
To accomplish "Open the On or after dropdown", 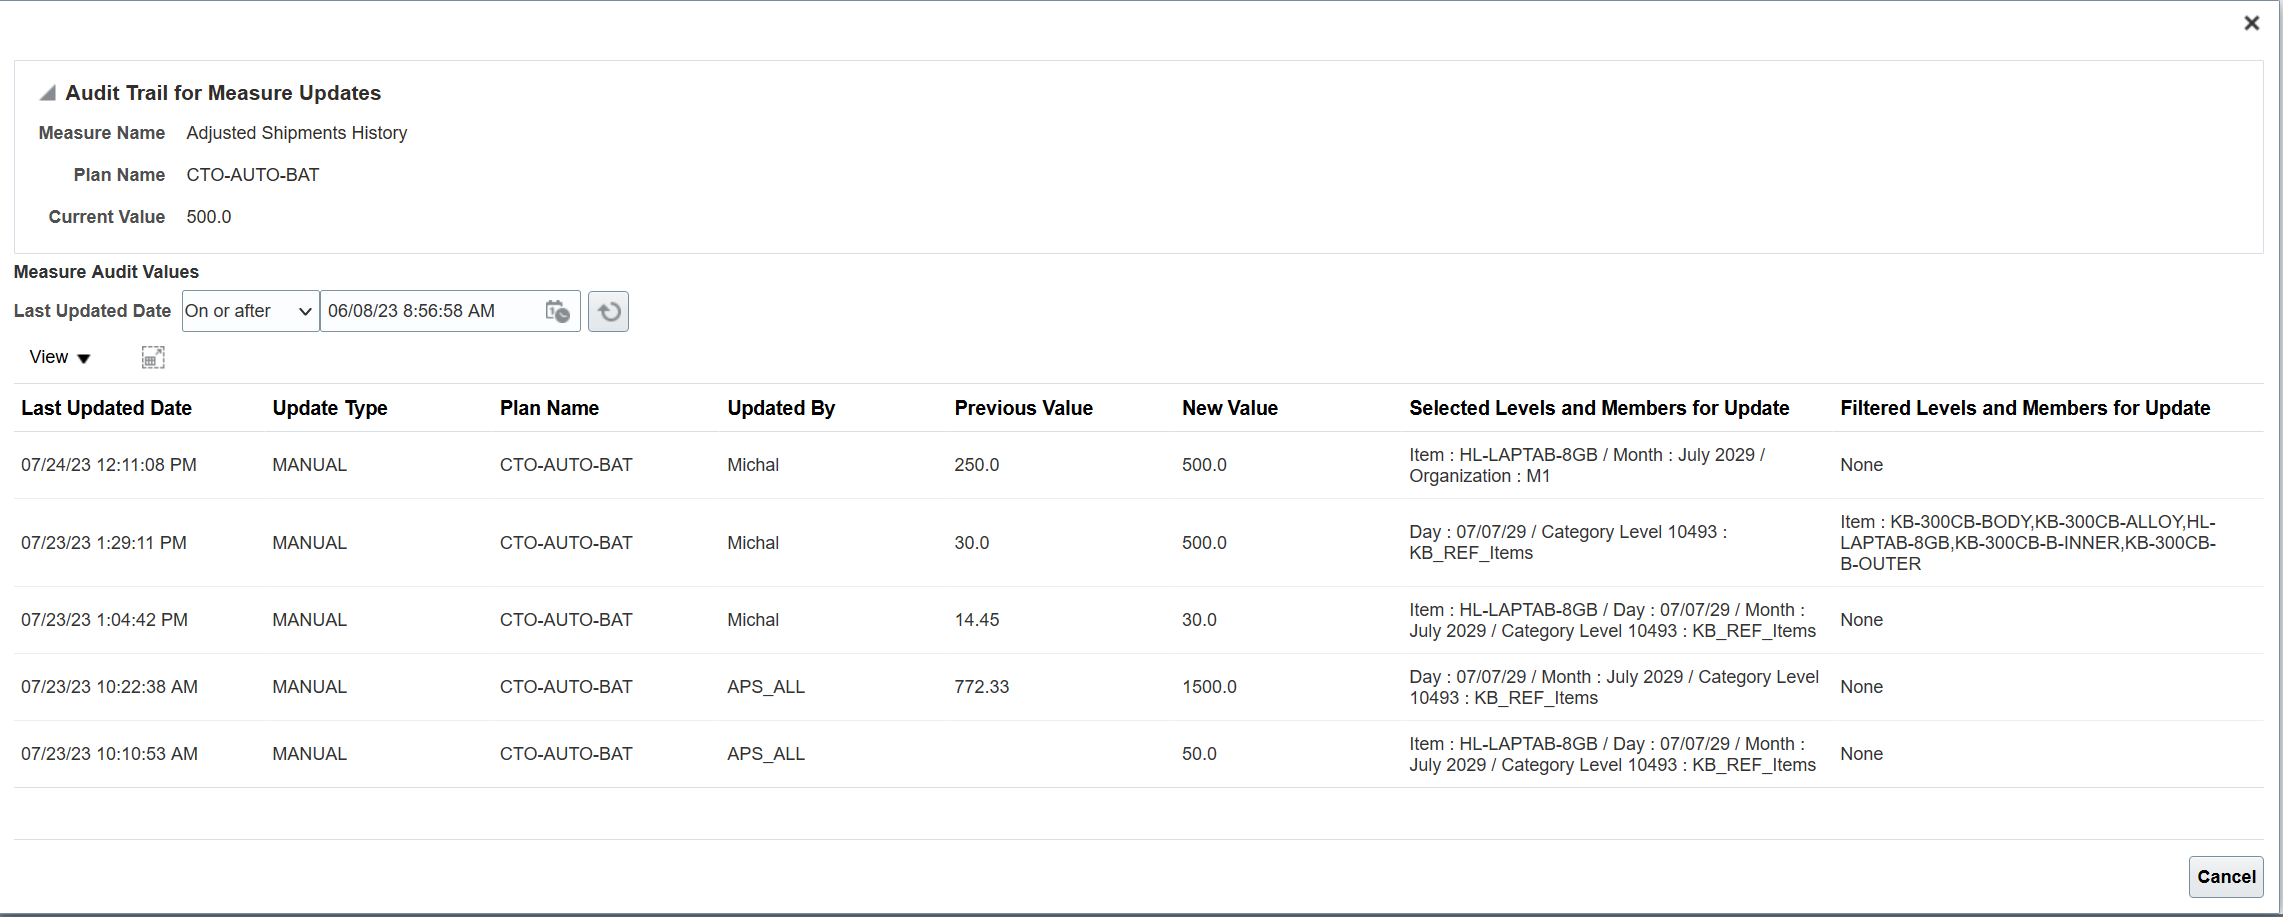I will coord(250,311).
